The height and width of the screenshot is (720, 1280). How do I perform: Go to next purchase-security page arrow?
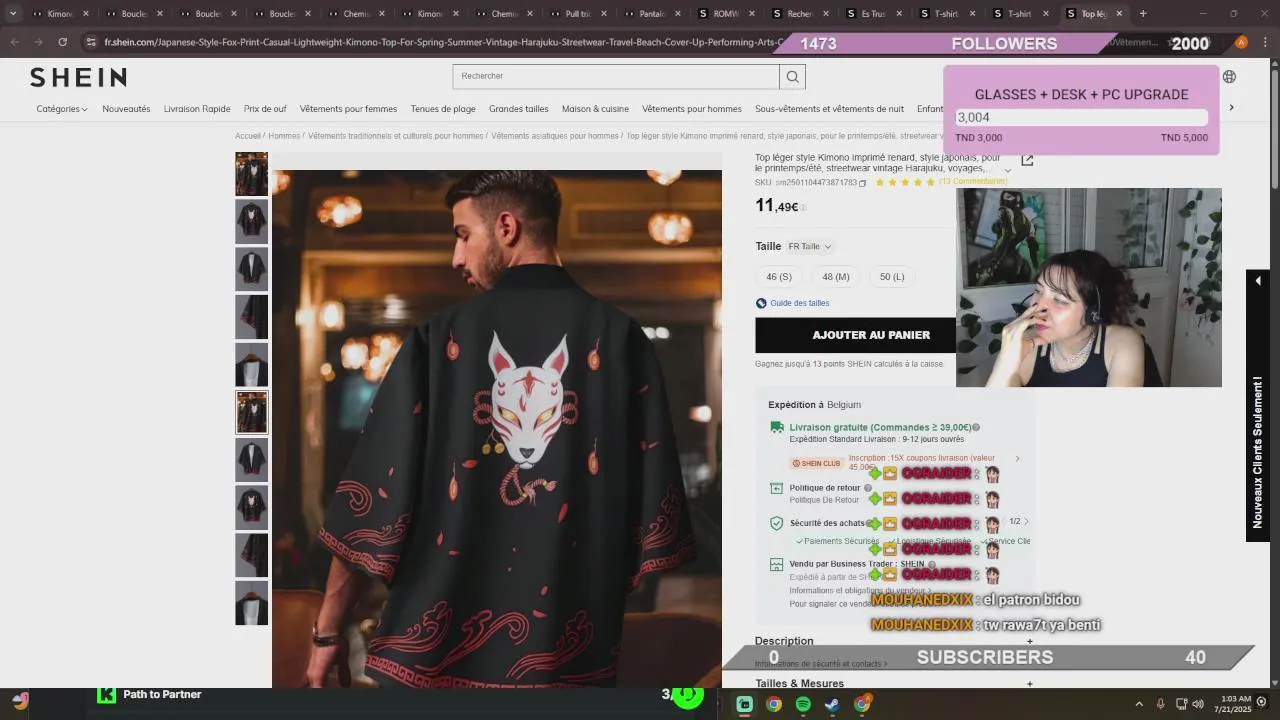[x=1026, y=522]
